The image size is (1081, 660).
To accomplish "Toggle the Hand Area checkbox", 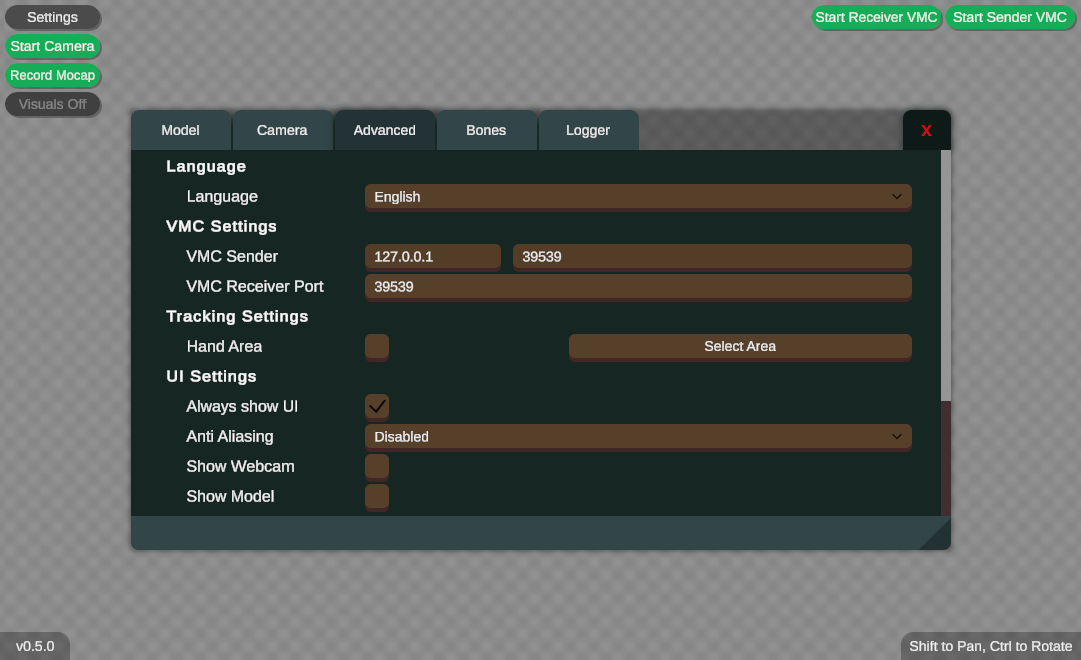I will [377, 346].
